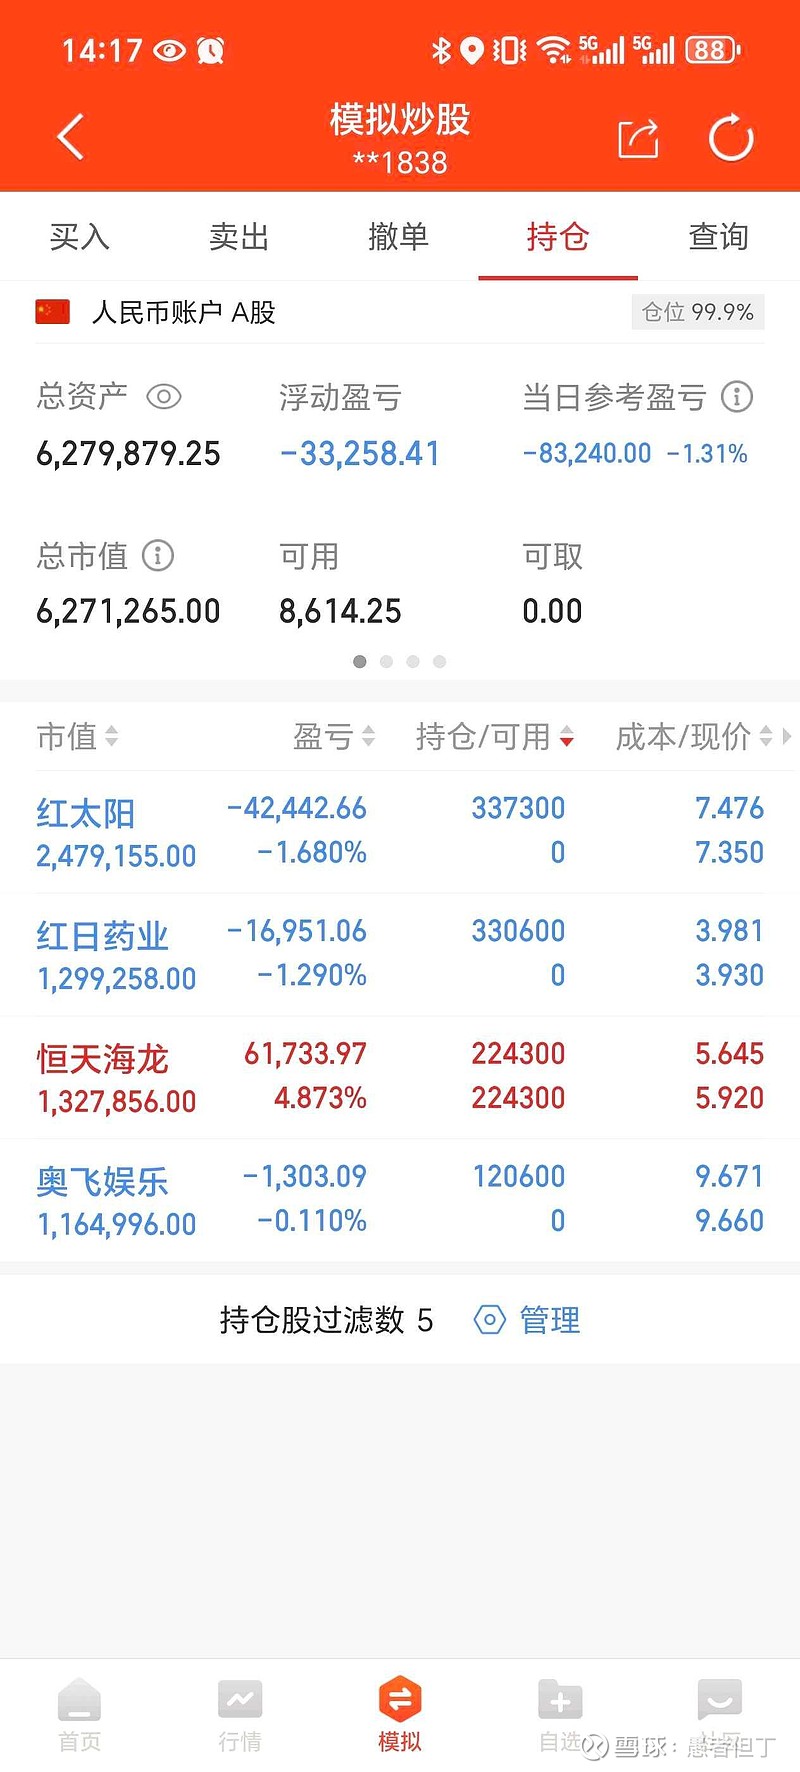Go to 首页 in bottom bar

pyautogui.click(x=80, y=1714)
